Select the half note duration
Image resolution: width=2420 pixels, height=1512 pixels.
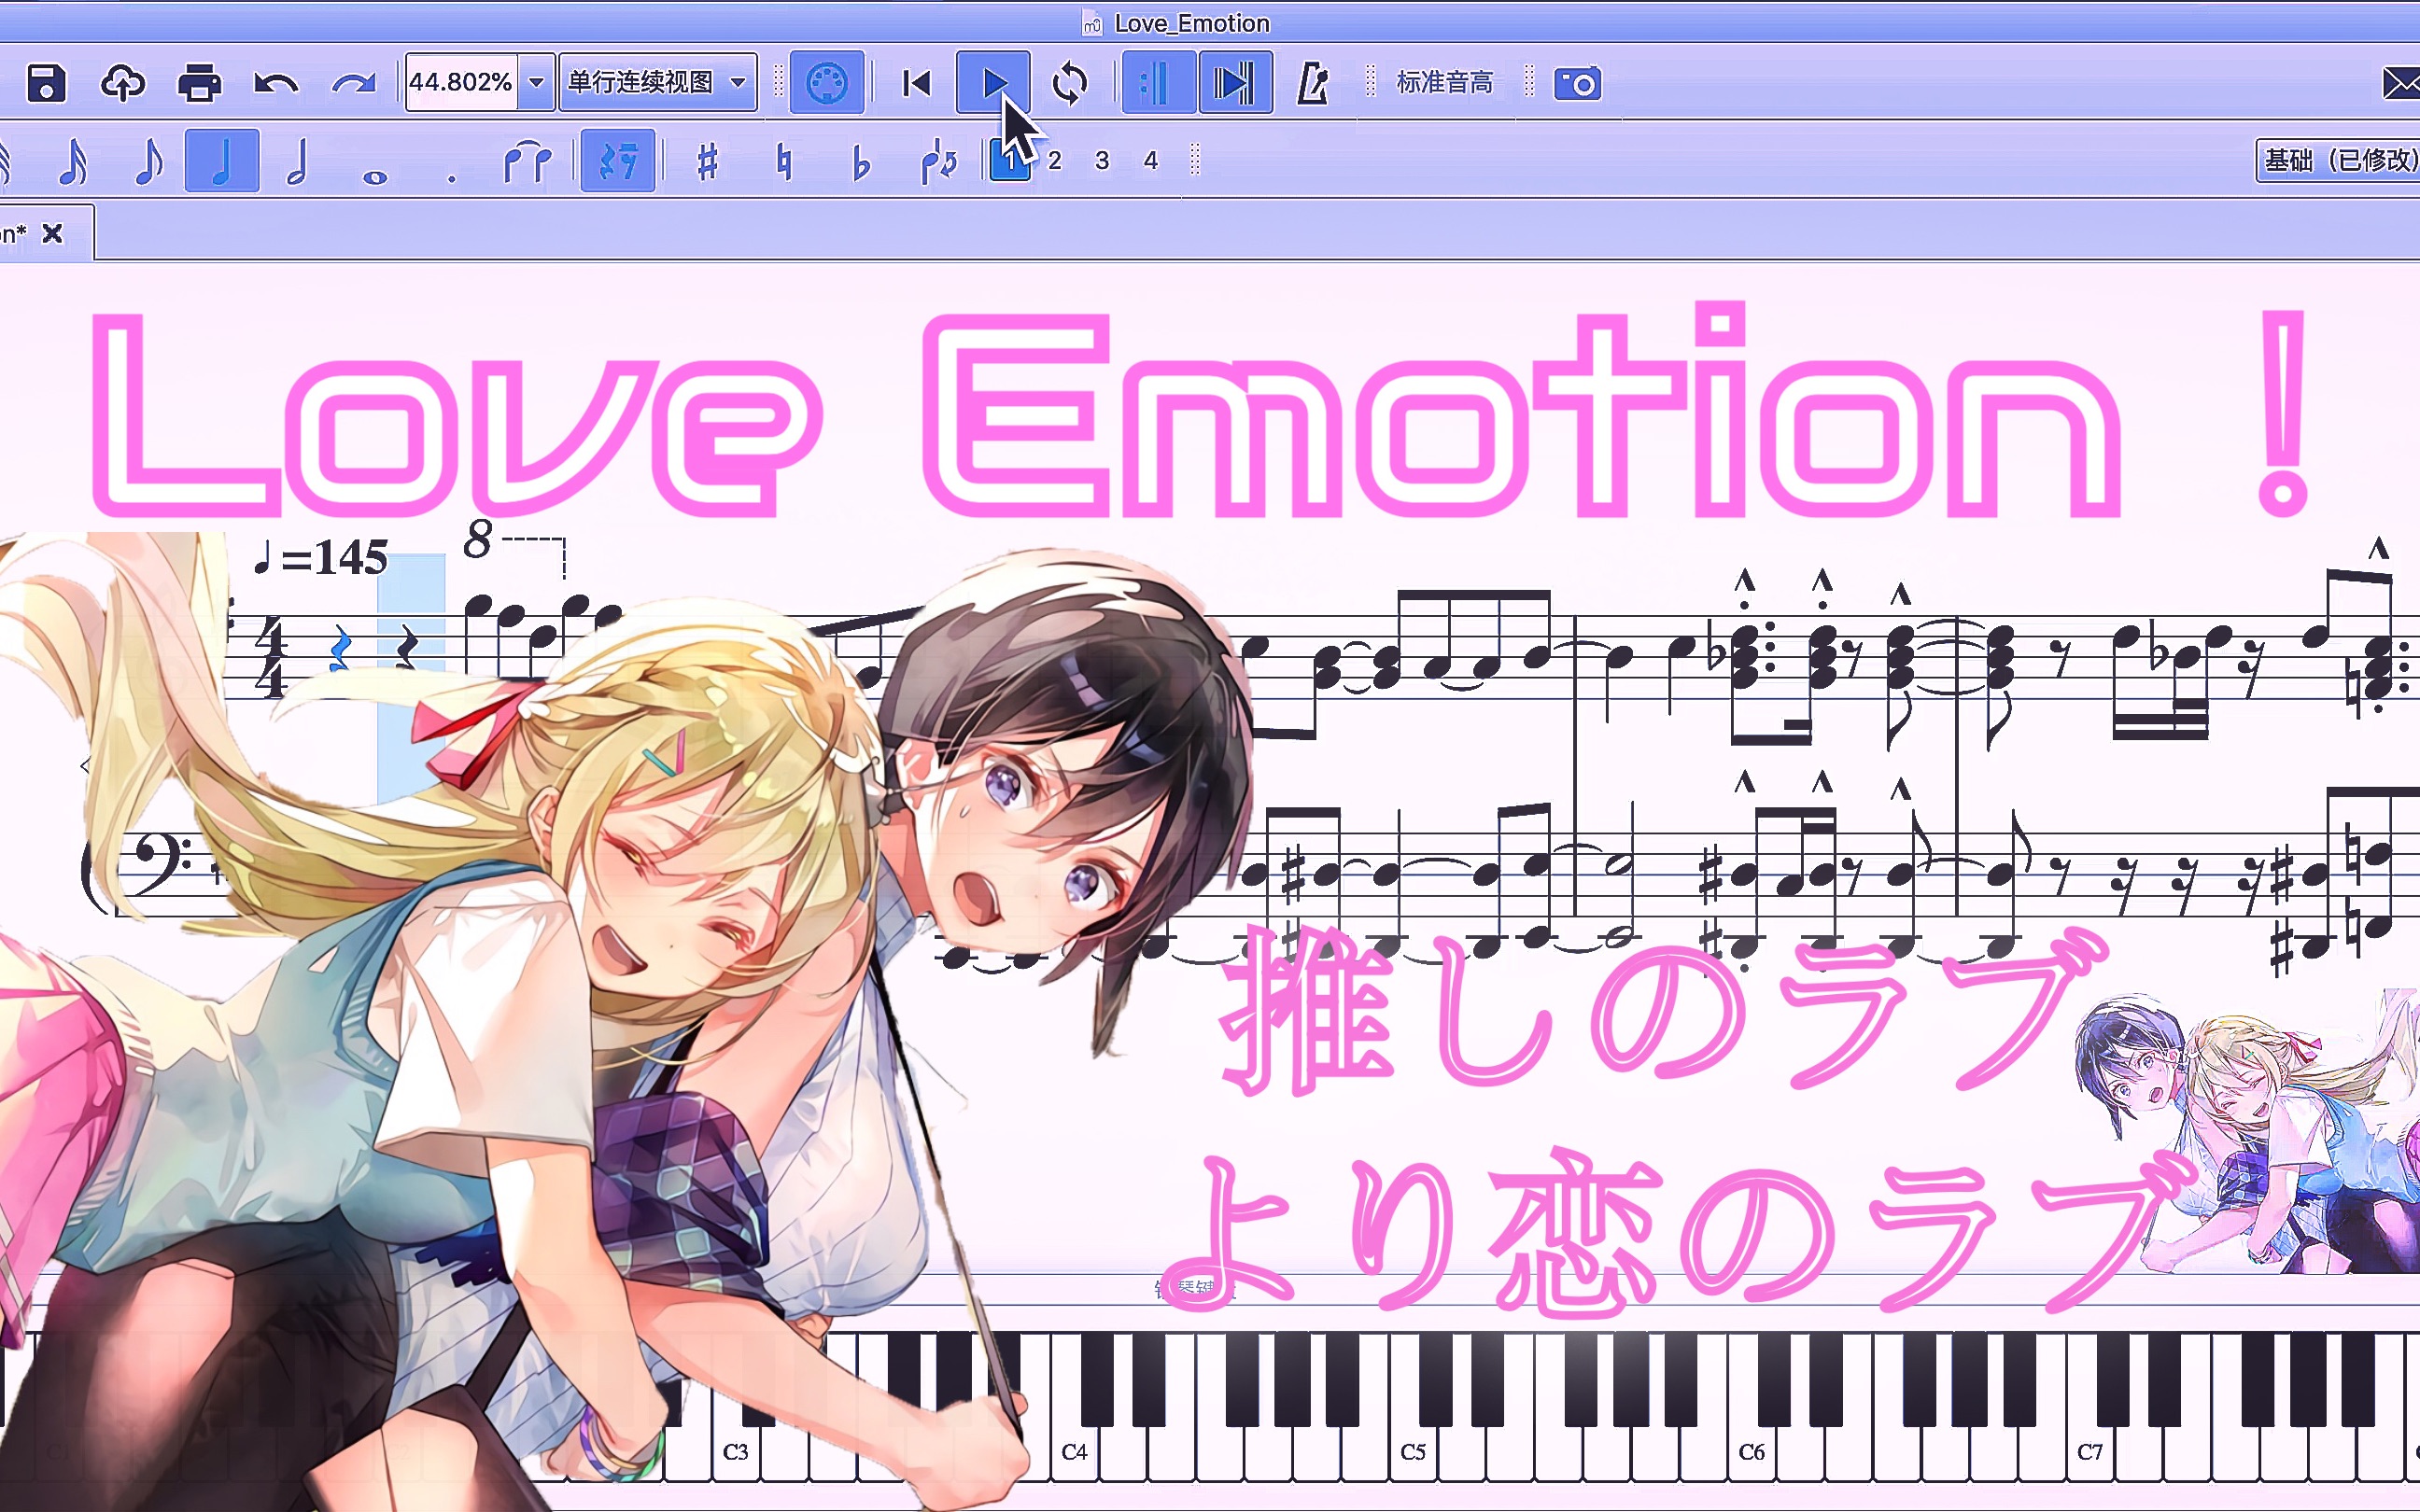tap(297, 161)
